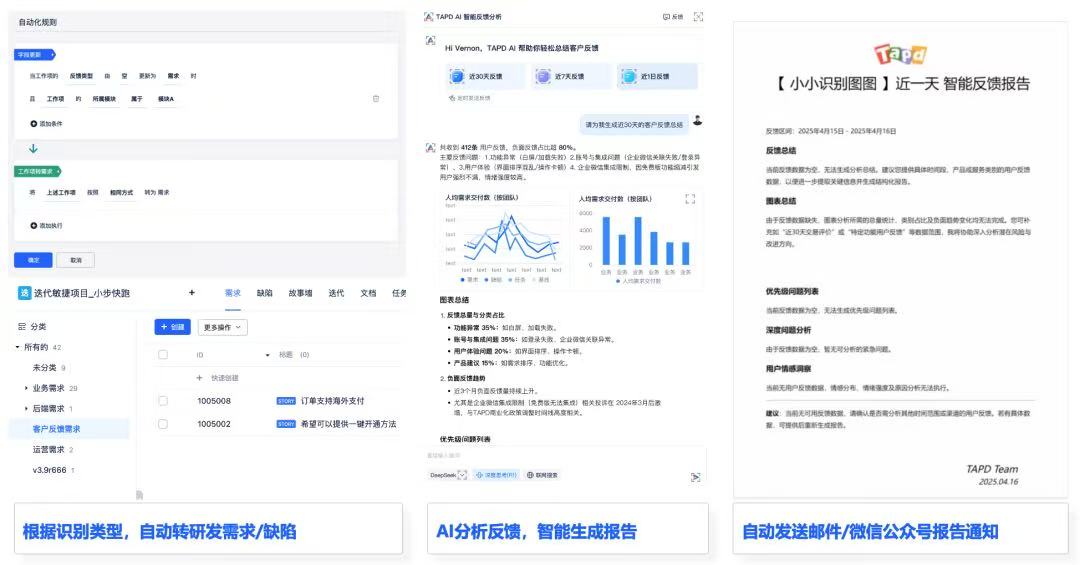Image resolution: width=1080 pixels, height=565 pixels.
Task: Click the 联网搜索 button label
Action: click(x=547, y=475)
